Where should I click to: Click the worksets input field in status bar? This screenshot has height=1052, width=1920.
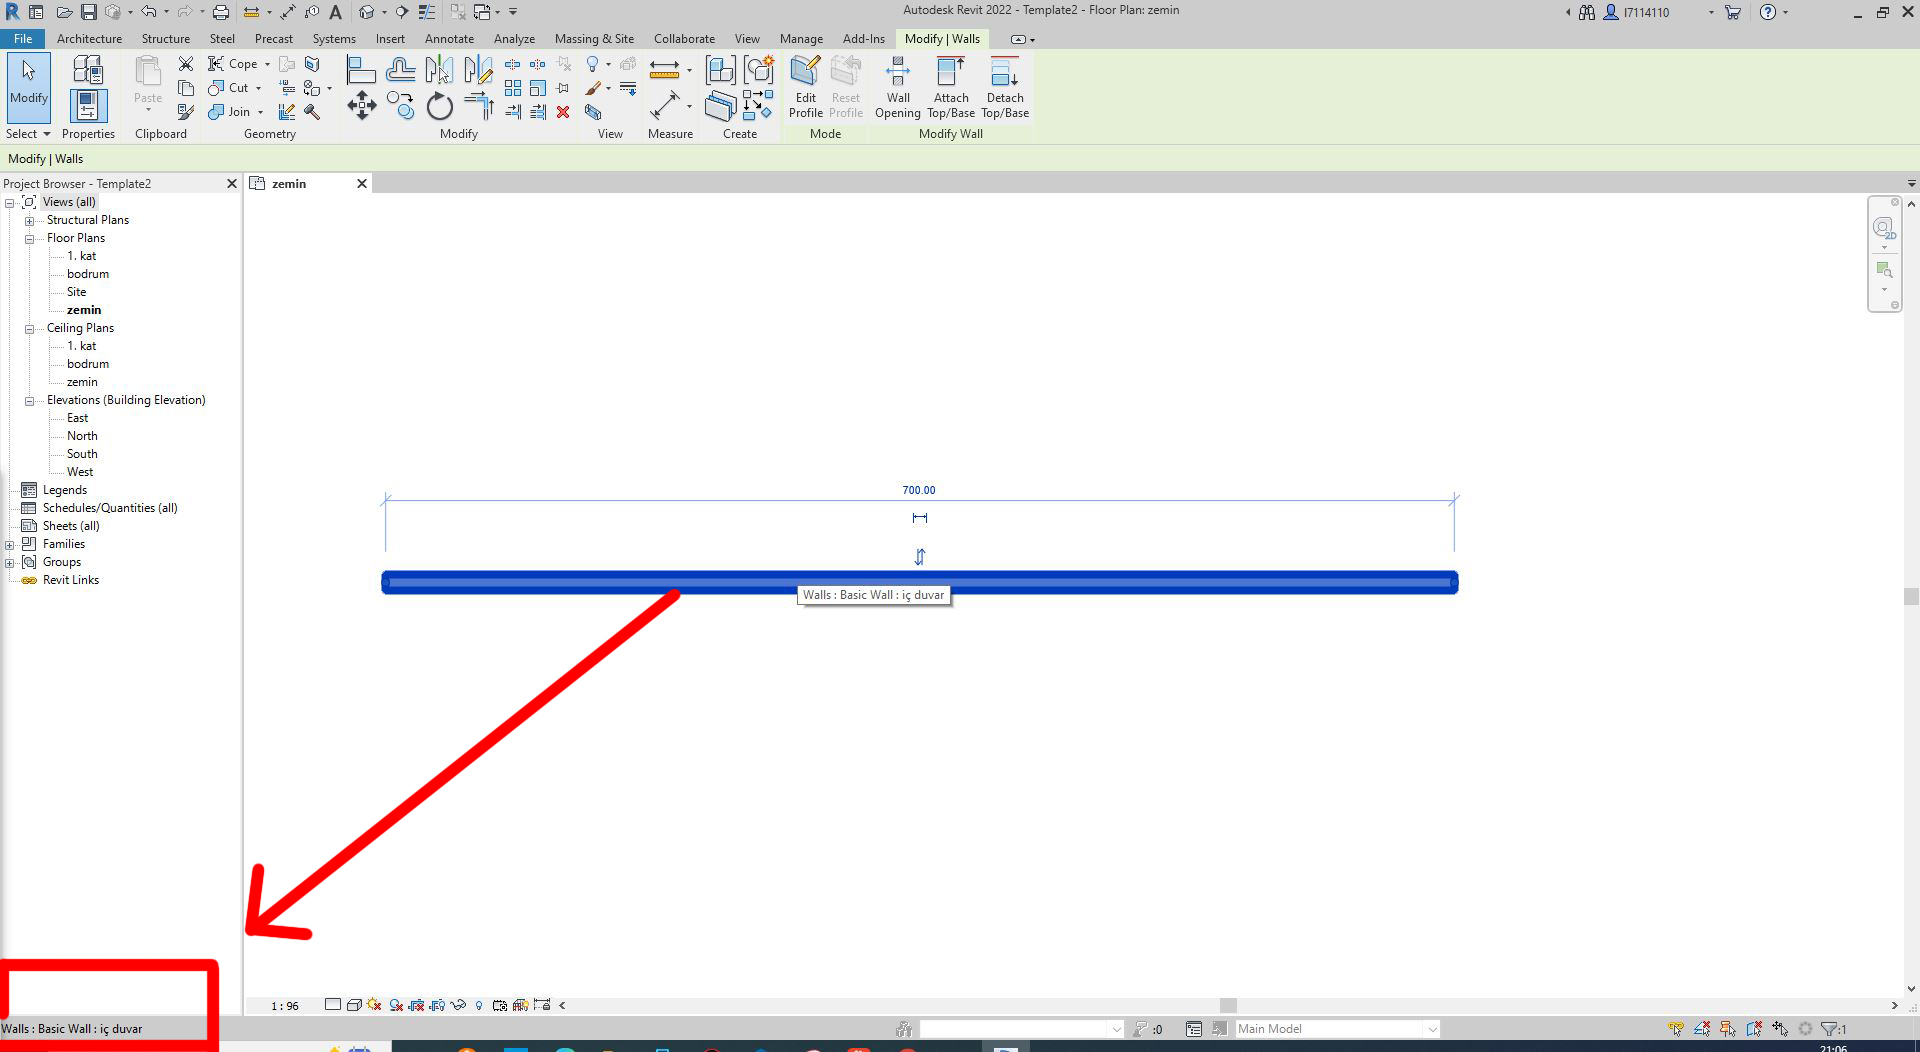click(1021, 1029)
